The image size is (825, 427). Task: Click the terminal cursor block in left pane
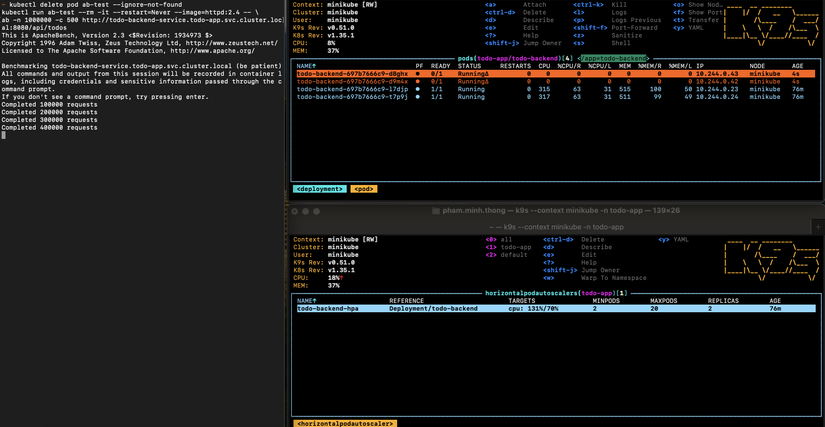tap(4, 135)
